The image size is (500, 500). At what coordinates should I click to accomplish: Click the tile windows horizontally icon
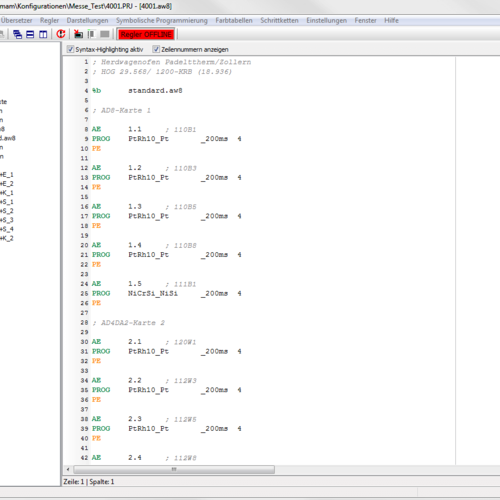30,34
